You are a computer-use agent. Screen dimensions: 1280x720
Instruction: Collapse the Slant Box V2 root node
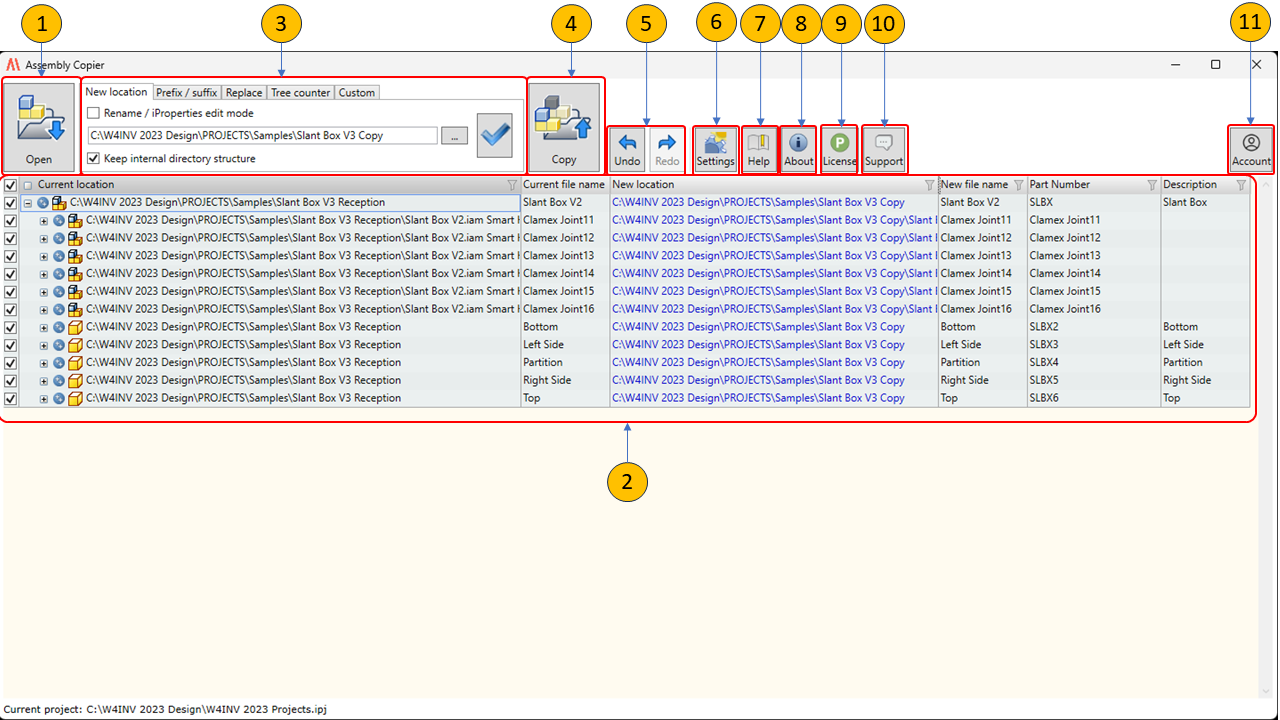28,203
